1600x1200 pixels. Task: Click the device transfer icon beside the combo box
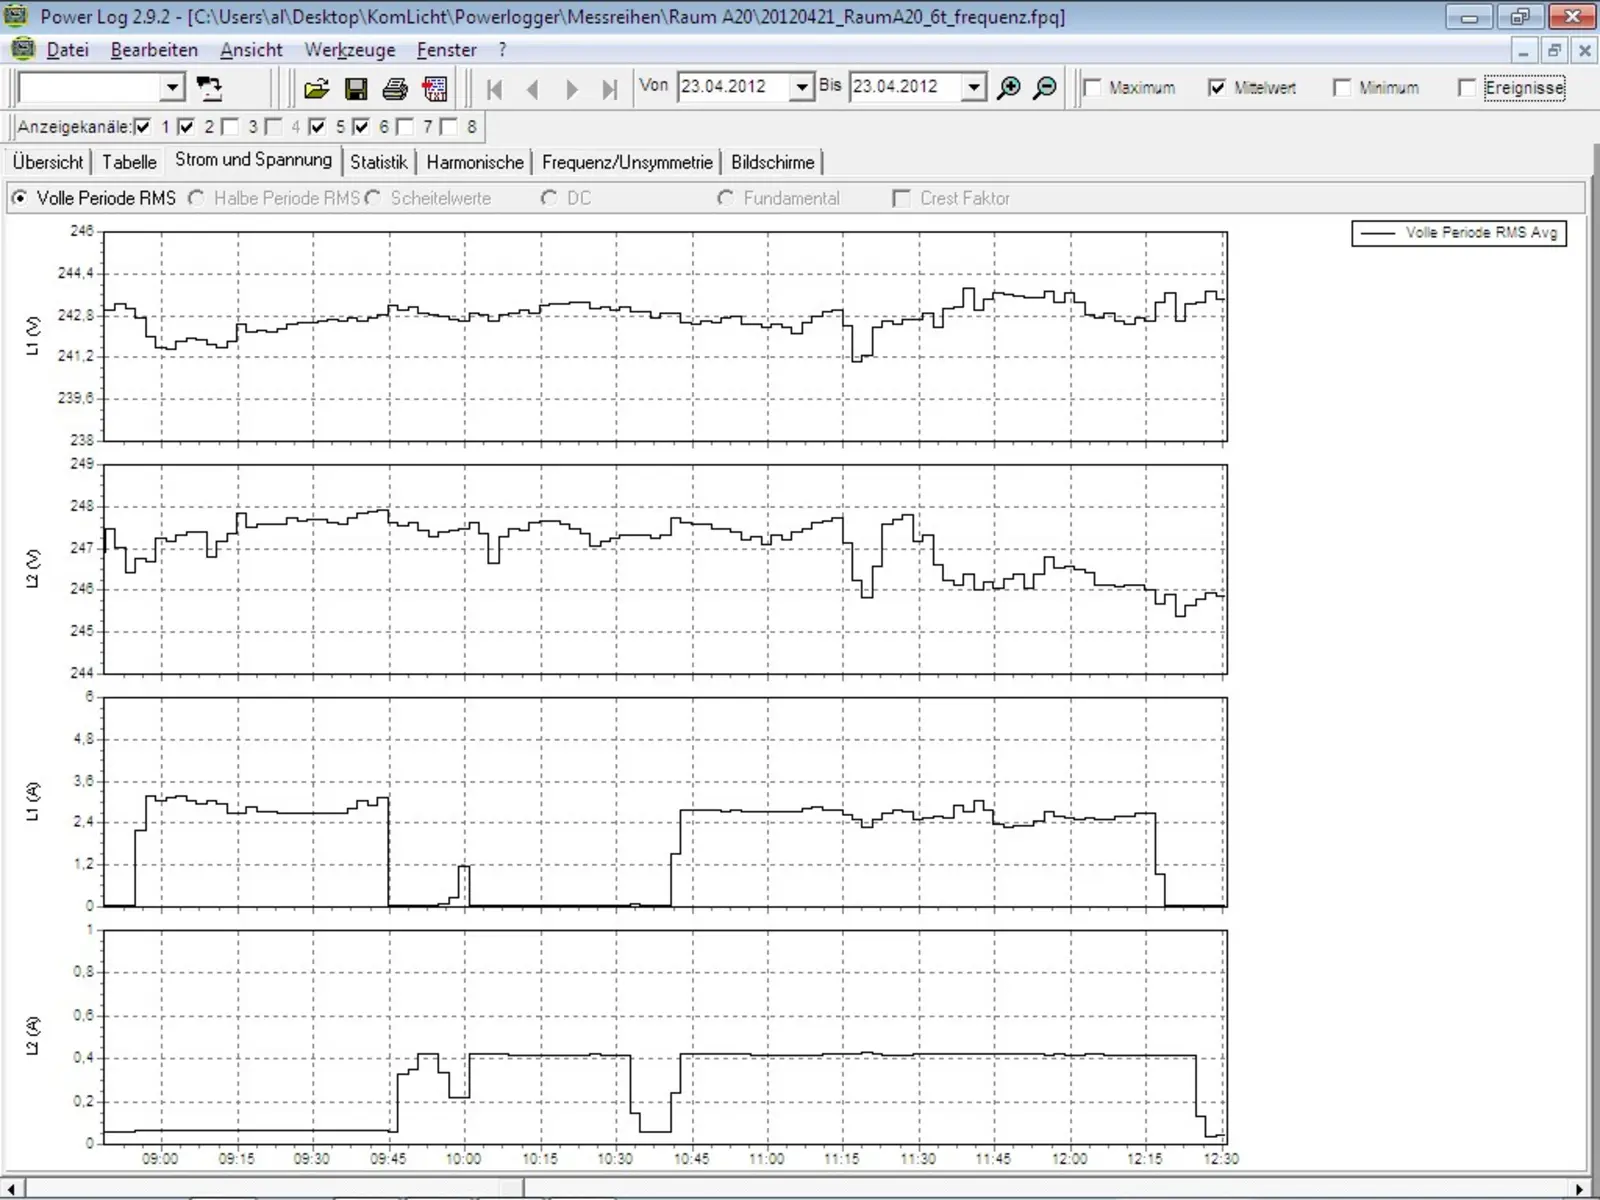[x=210, y=88]
